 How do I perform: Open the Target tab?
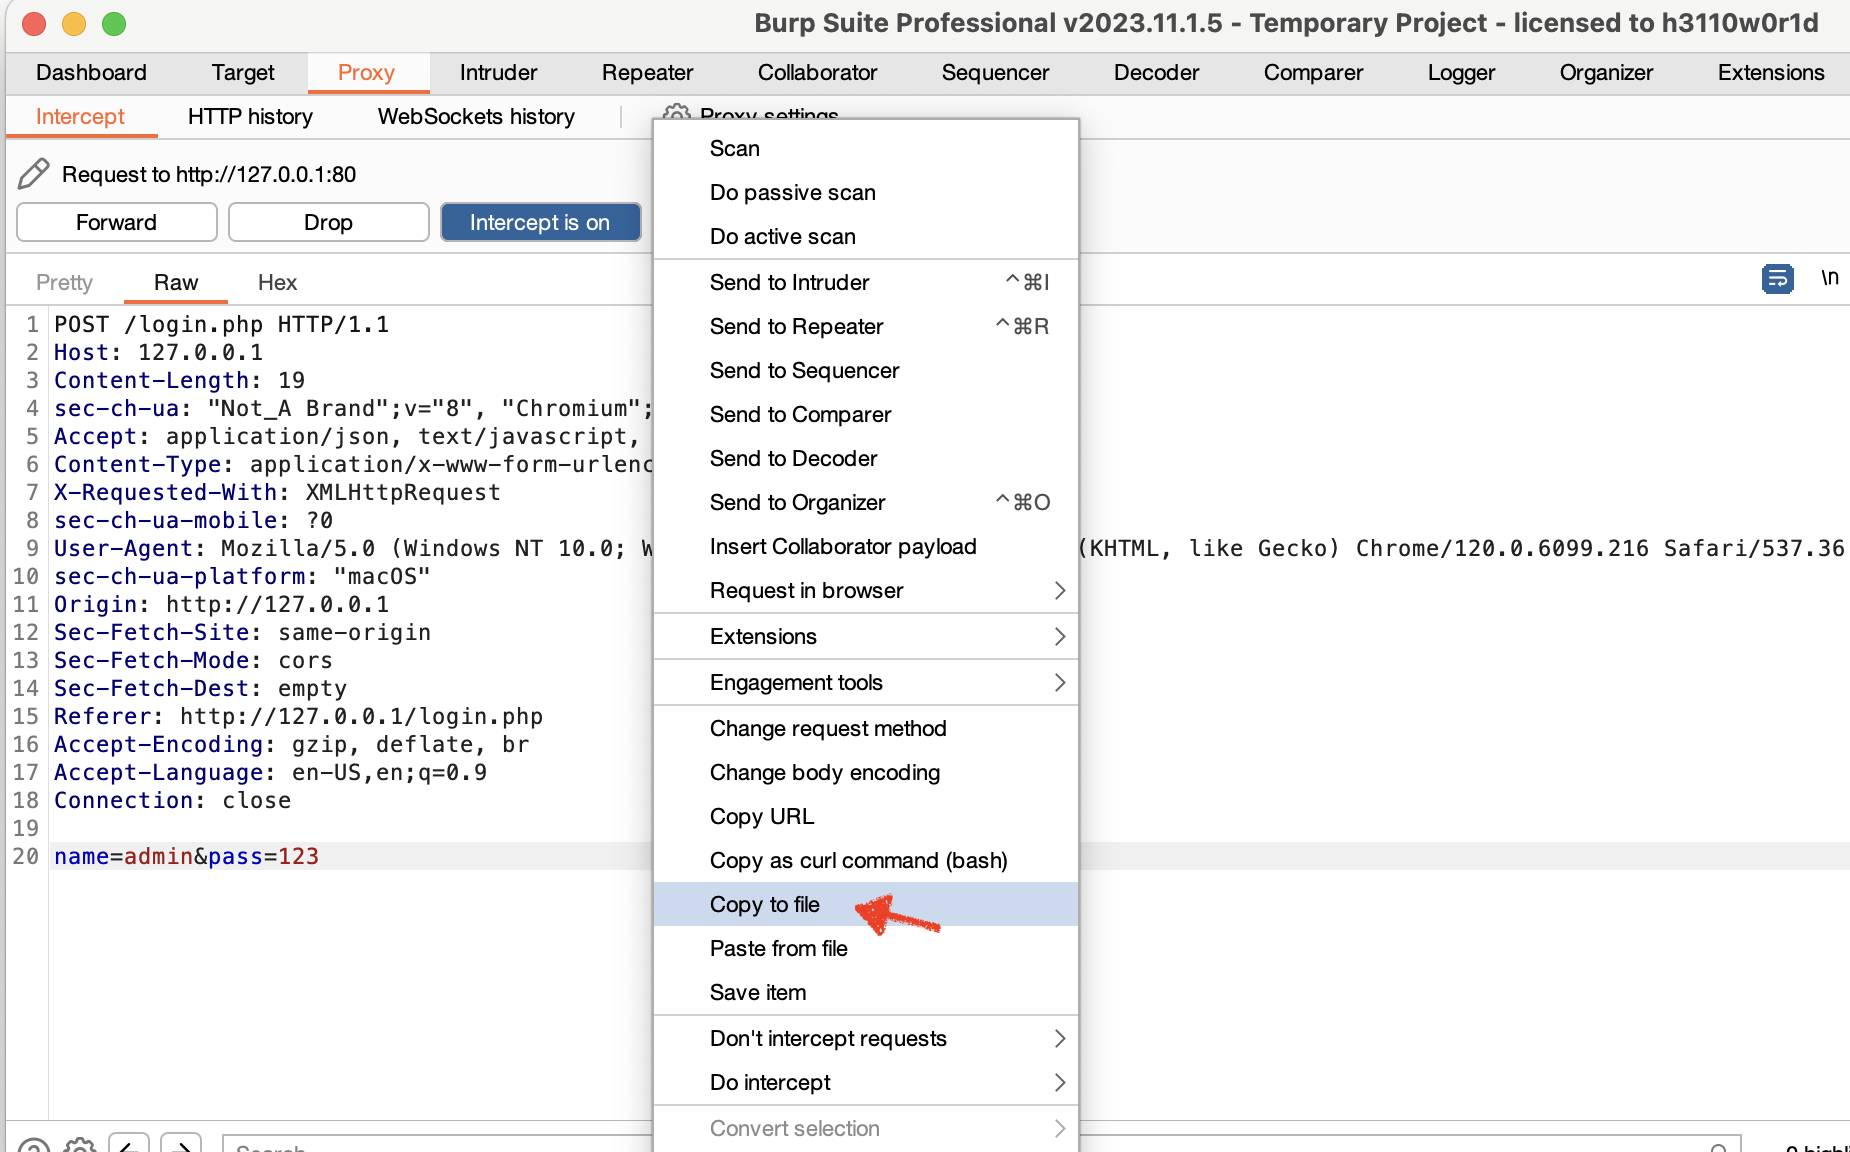(x=243, y=72)
